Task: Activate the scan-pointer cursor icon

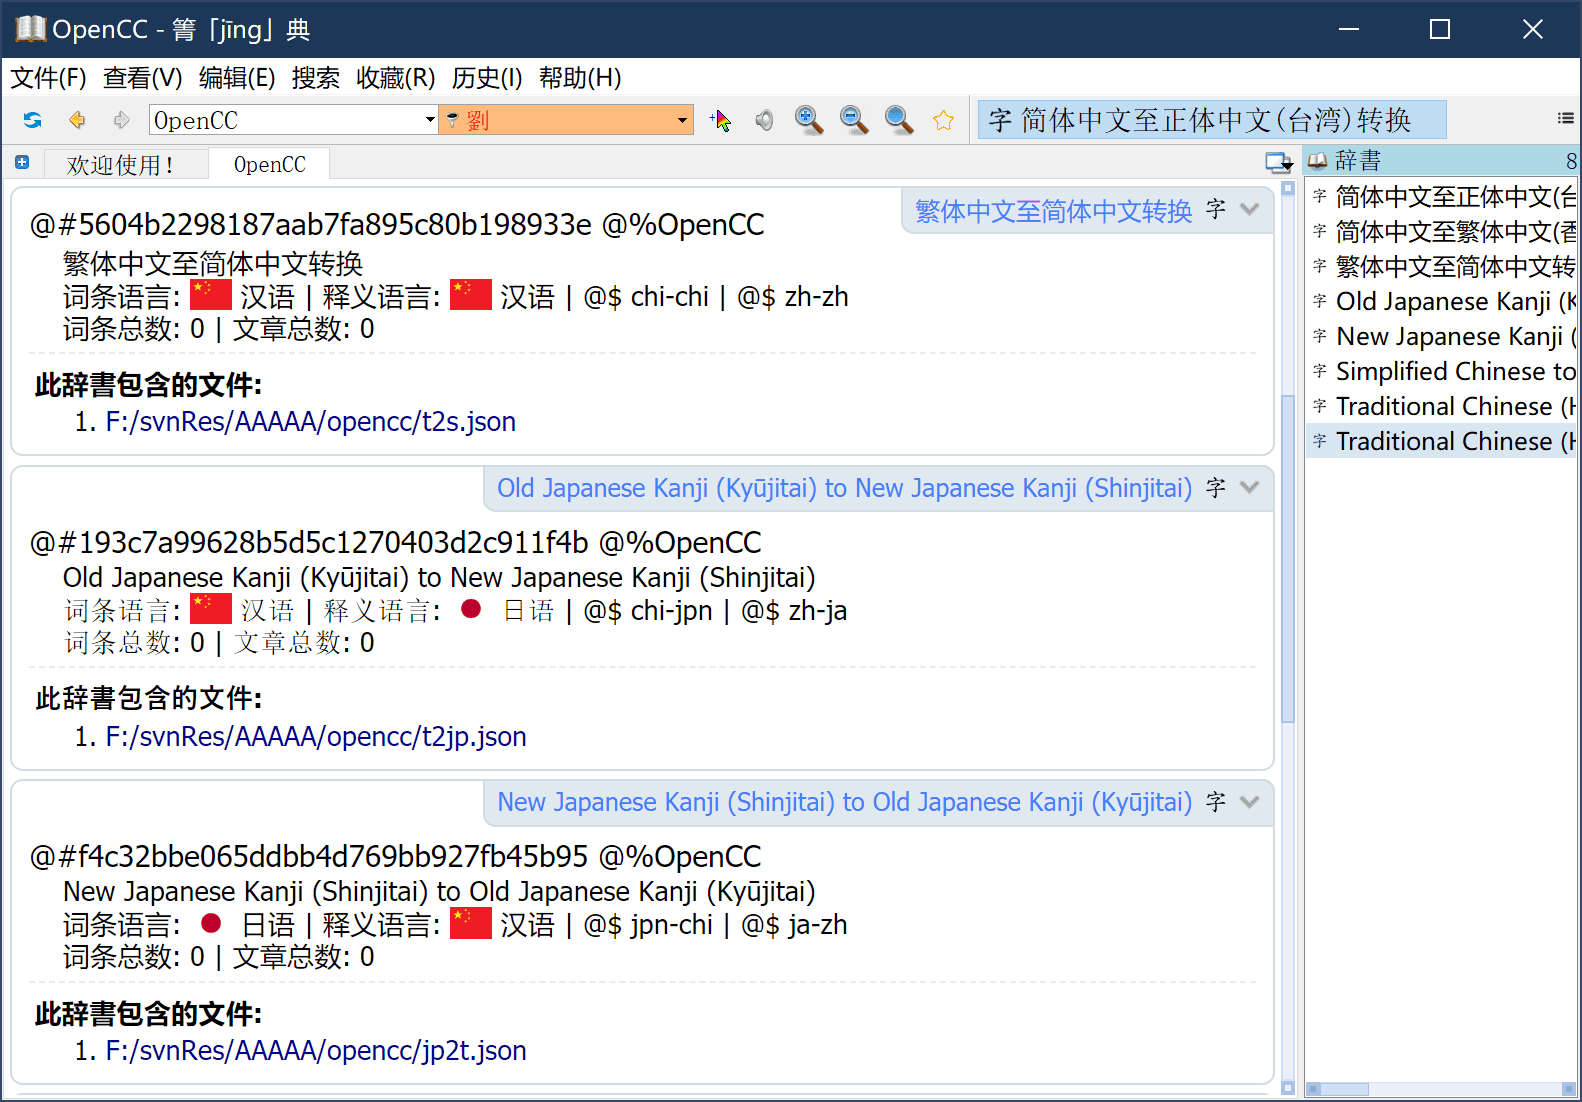Action: [720, 120]
